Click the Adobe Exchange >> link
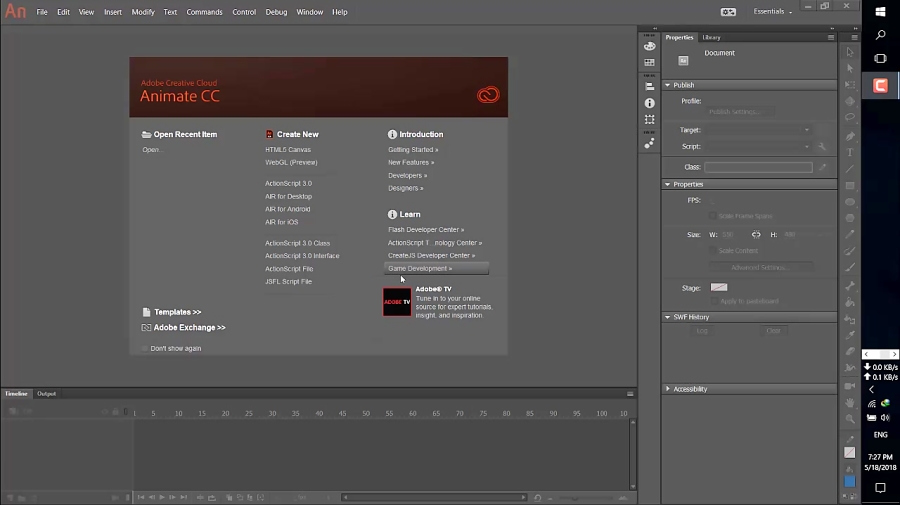 [x=189, y=328]
